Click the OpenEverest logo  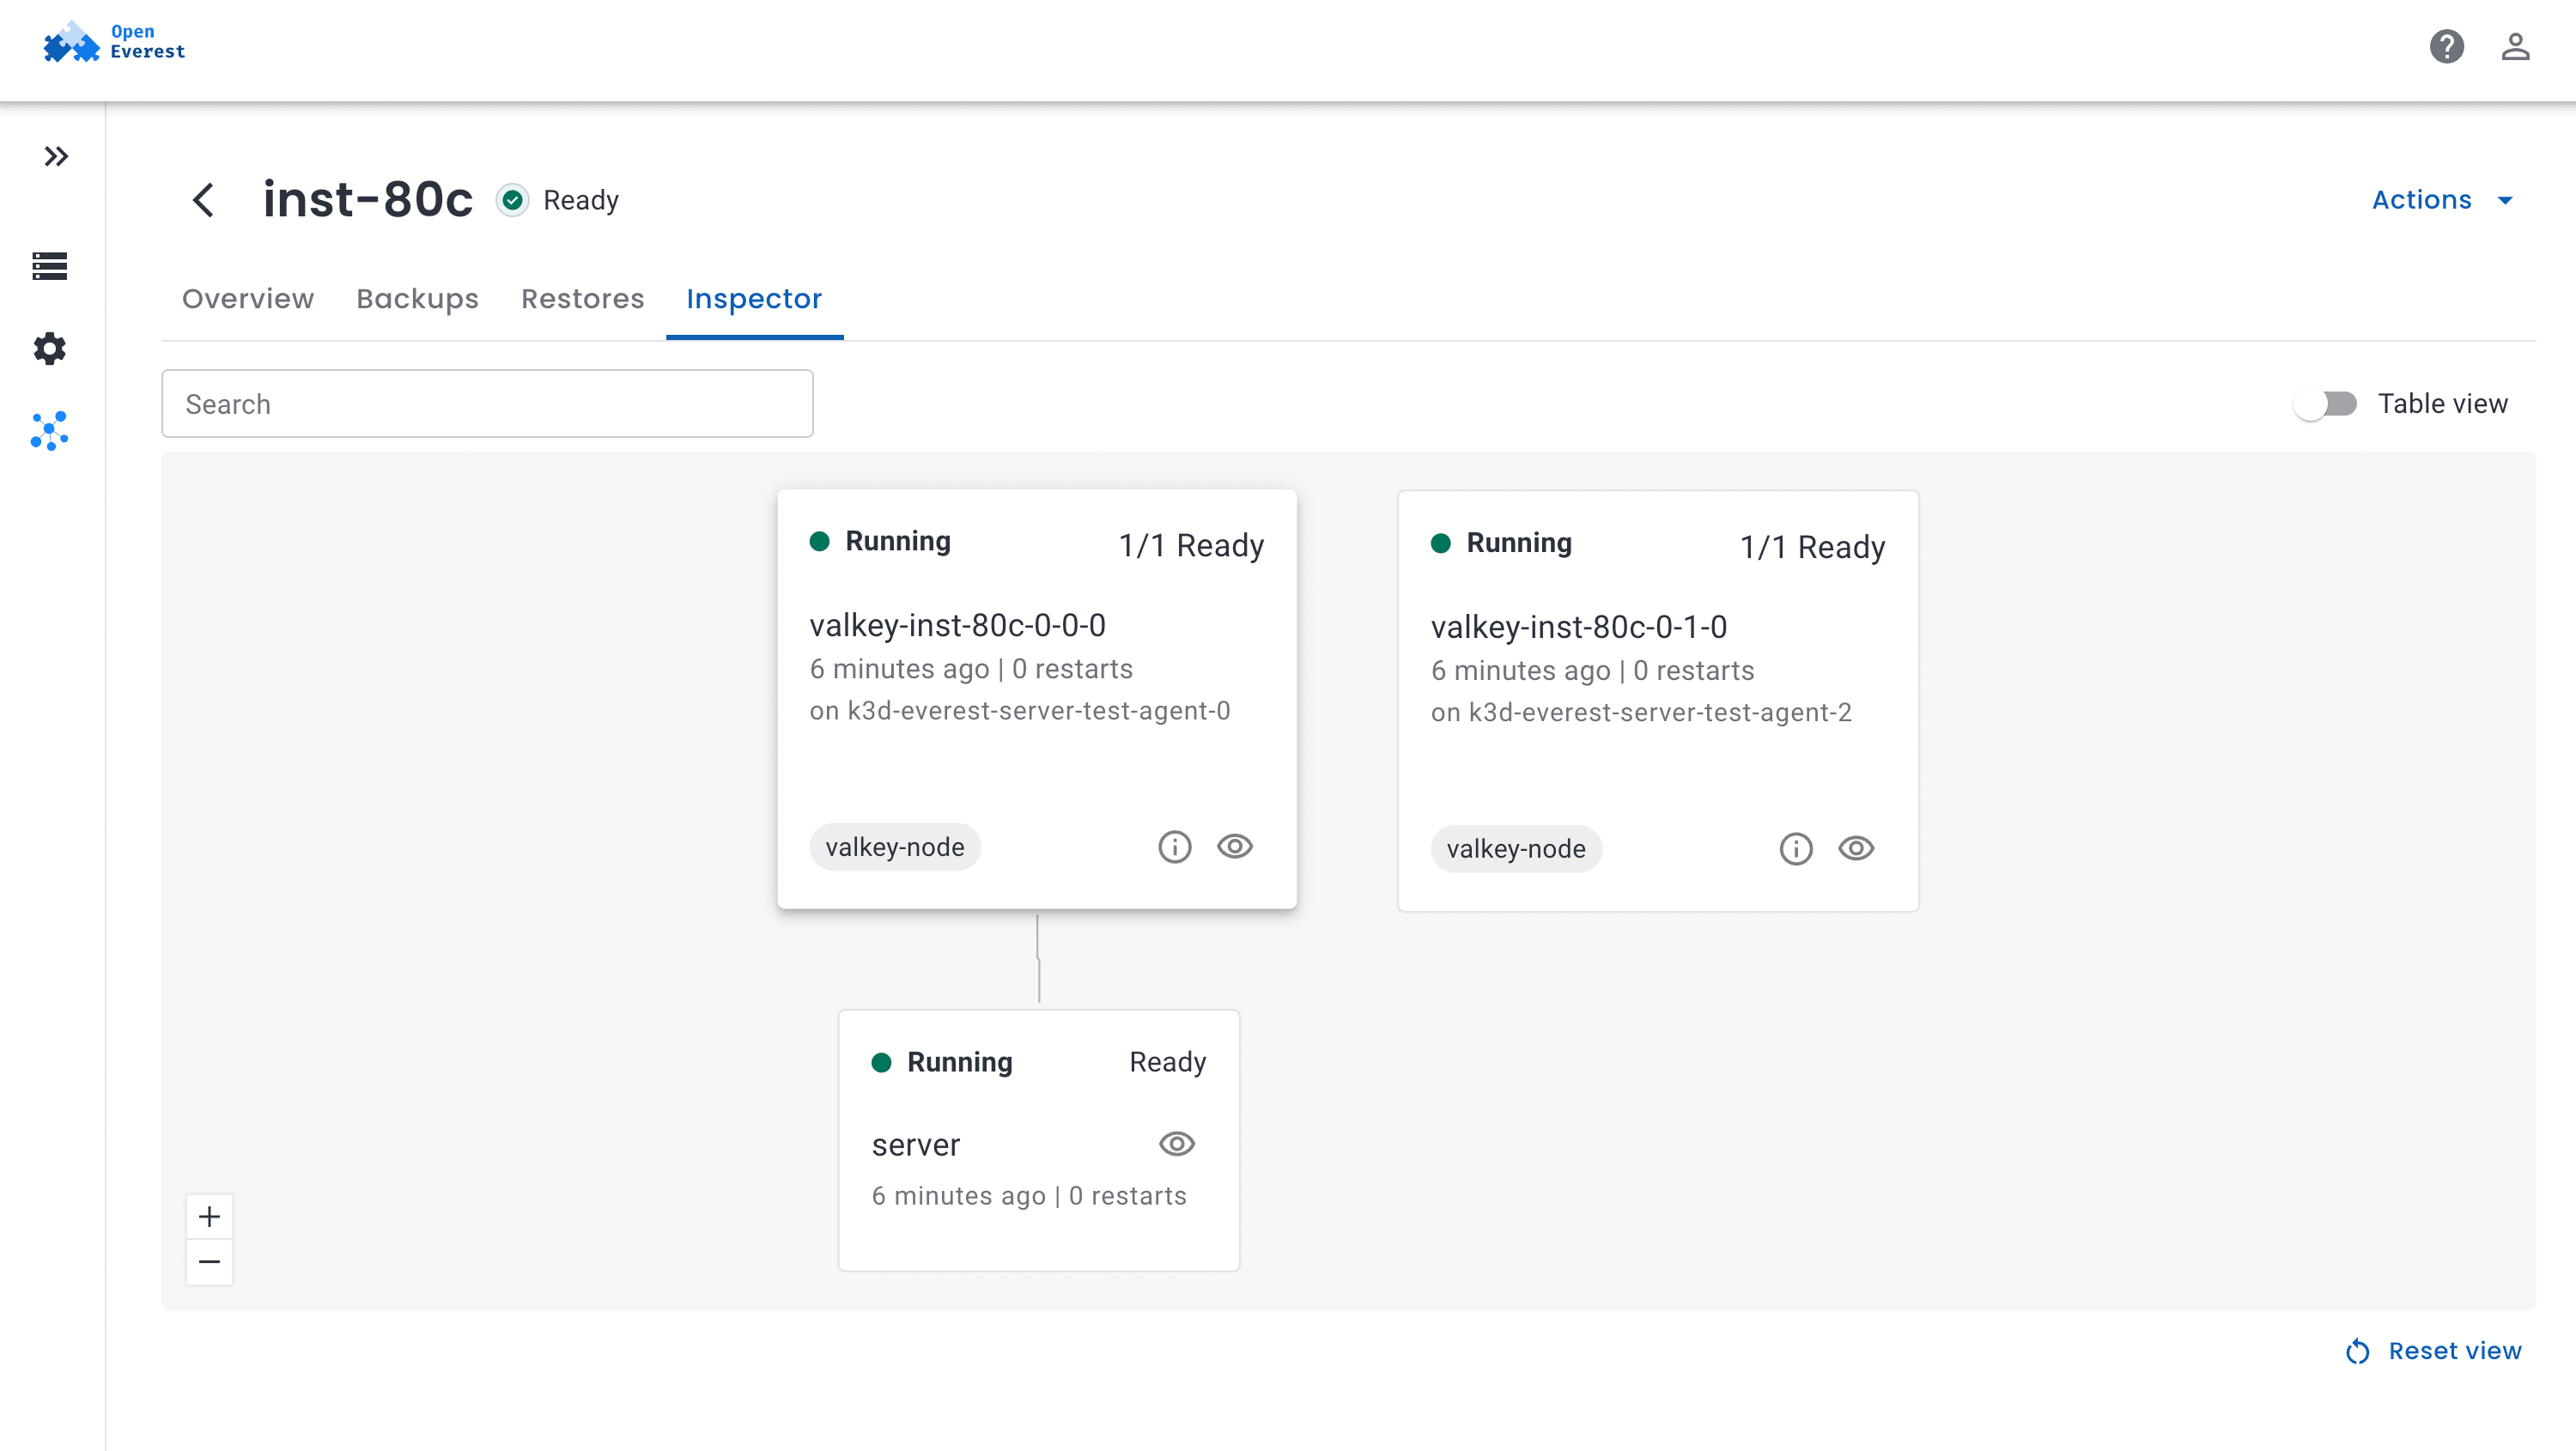coord(114,42)
